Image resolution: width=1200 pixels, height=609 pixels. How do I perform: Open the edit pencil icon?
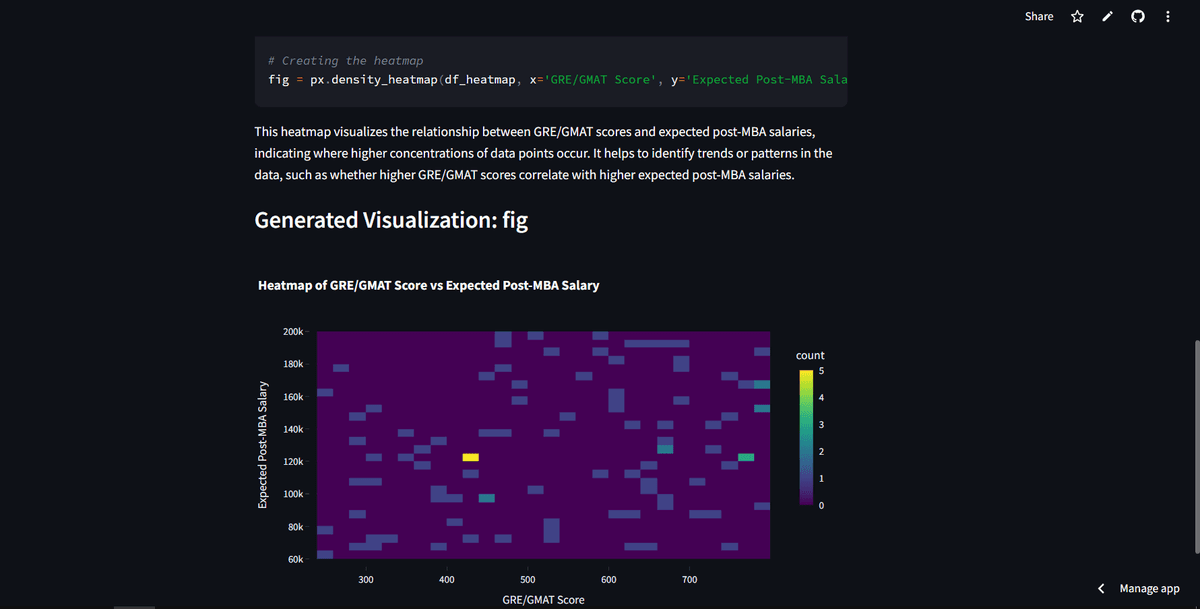[x=1107, y=17]
